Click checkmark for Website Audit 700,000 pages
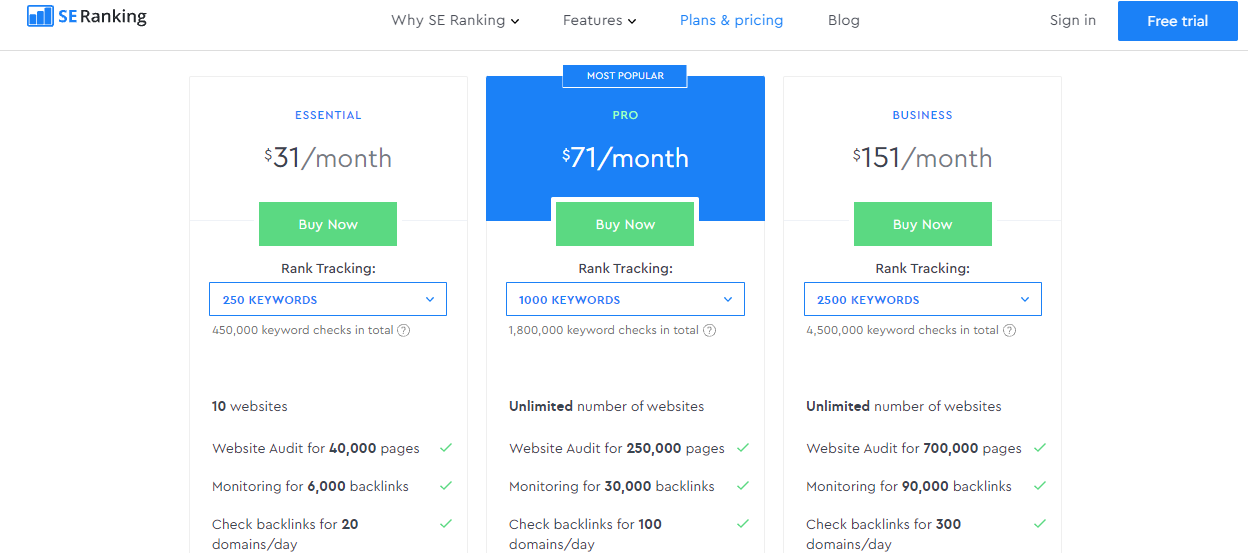The image size is (1248, 553). [x=1040, y=448]
